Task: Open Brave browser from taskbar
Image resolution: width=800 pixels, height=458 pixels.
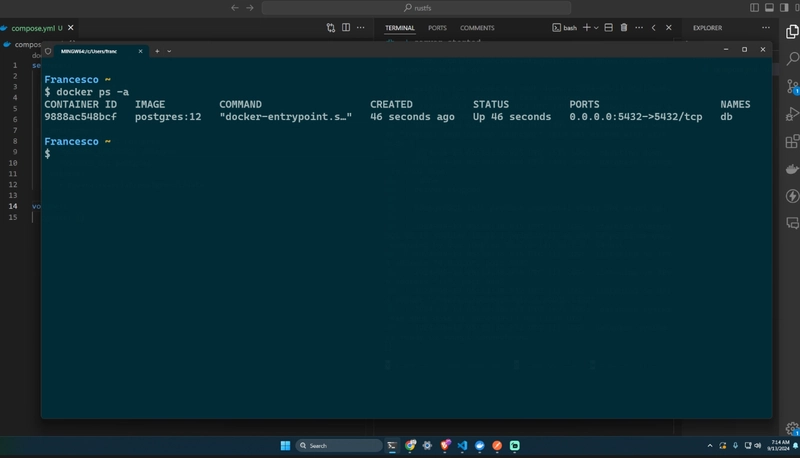Action: [445, 446]
